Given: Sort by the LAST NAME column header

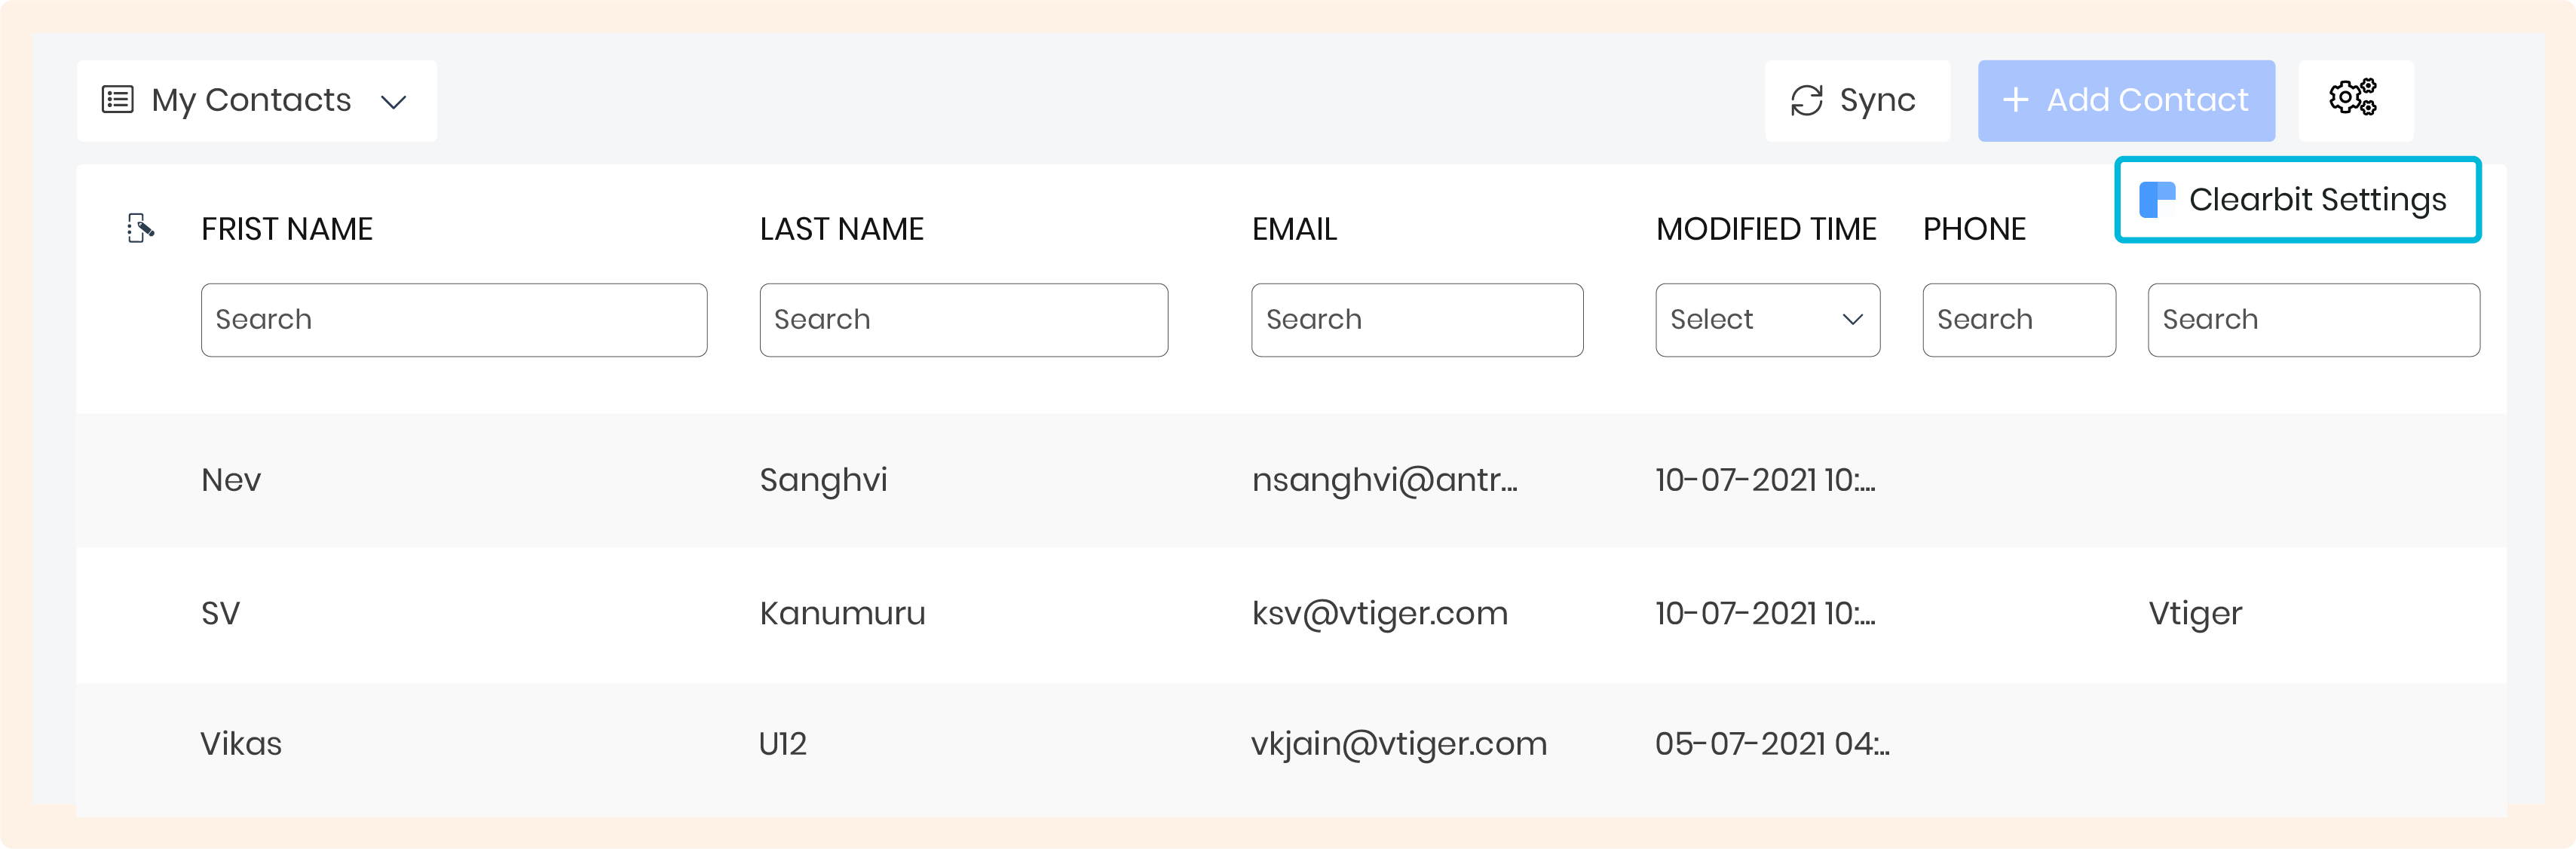Looking at the screenshot, I should 841,229.
